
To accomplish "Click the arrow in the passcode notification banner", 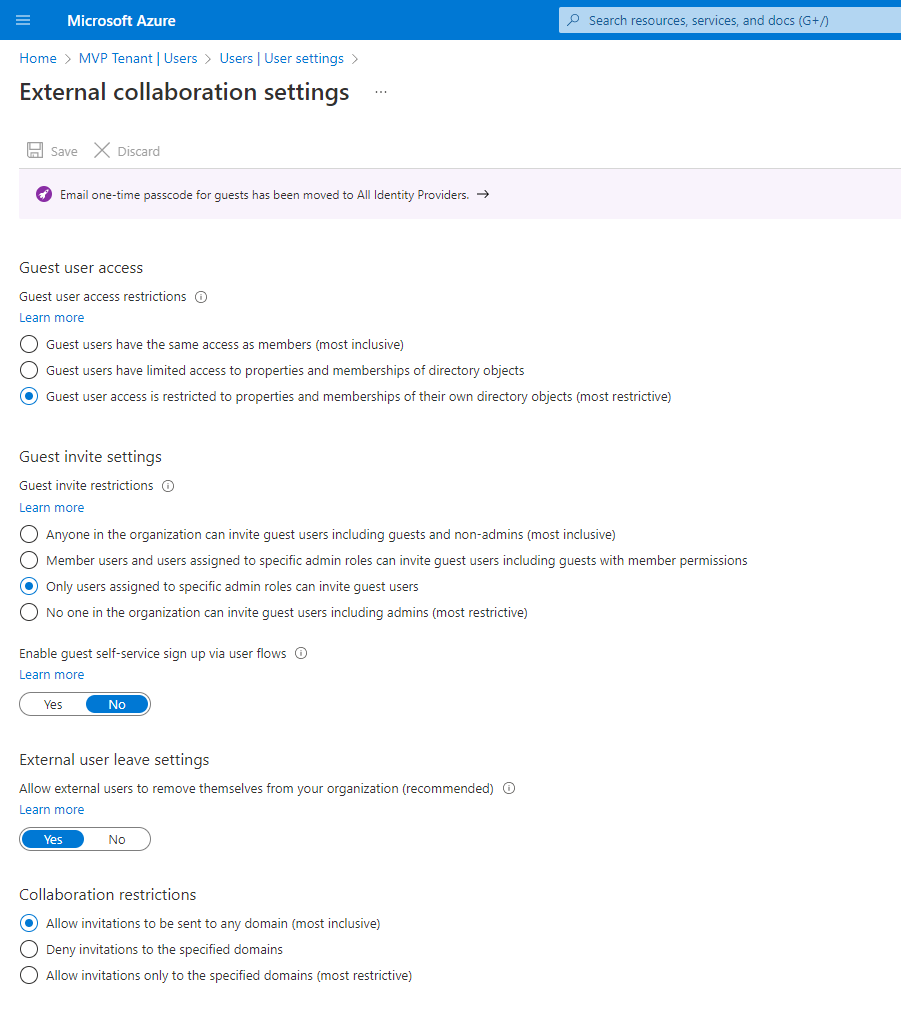I will 483,195.
